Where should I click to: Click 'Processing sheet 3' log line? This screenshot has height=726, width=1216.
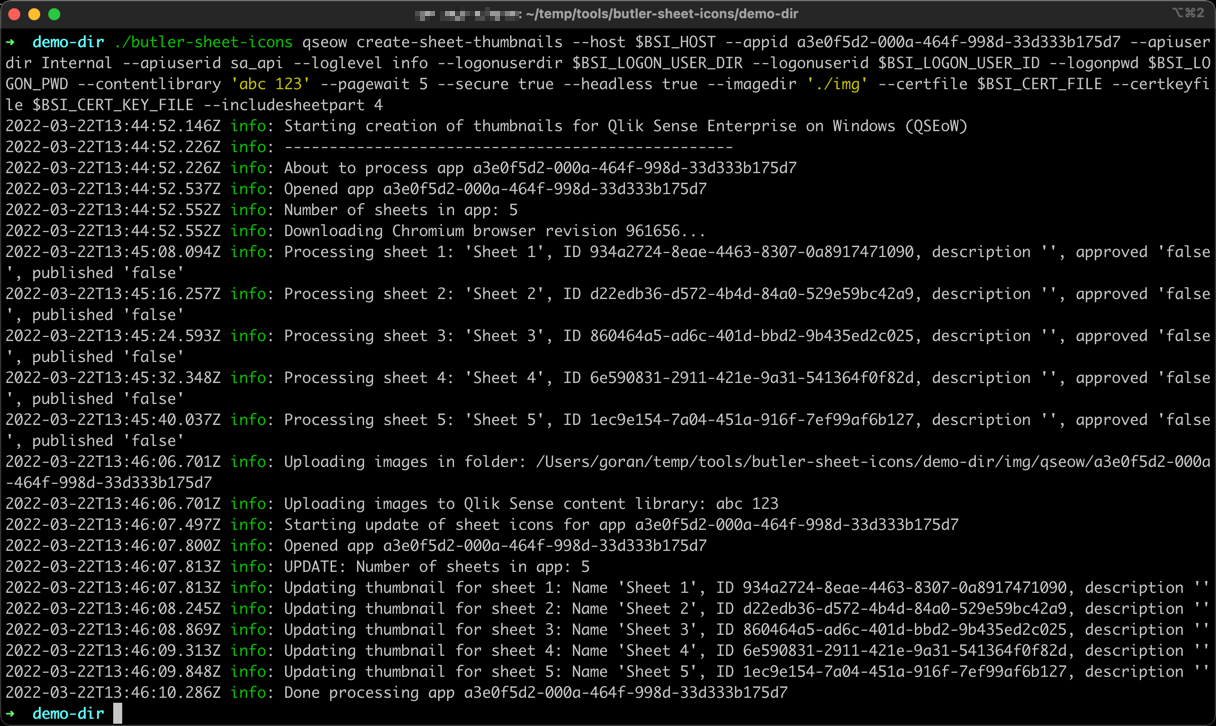[608, 346]
